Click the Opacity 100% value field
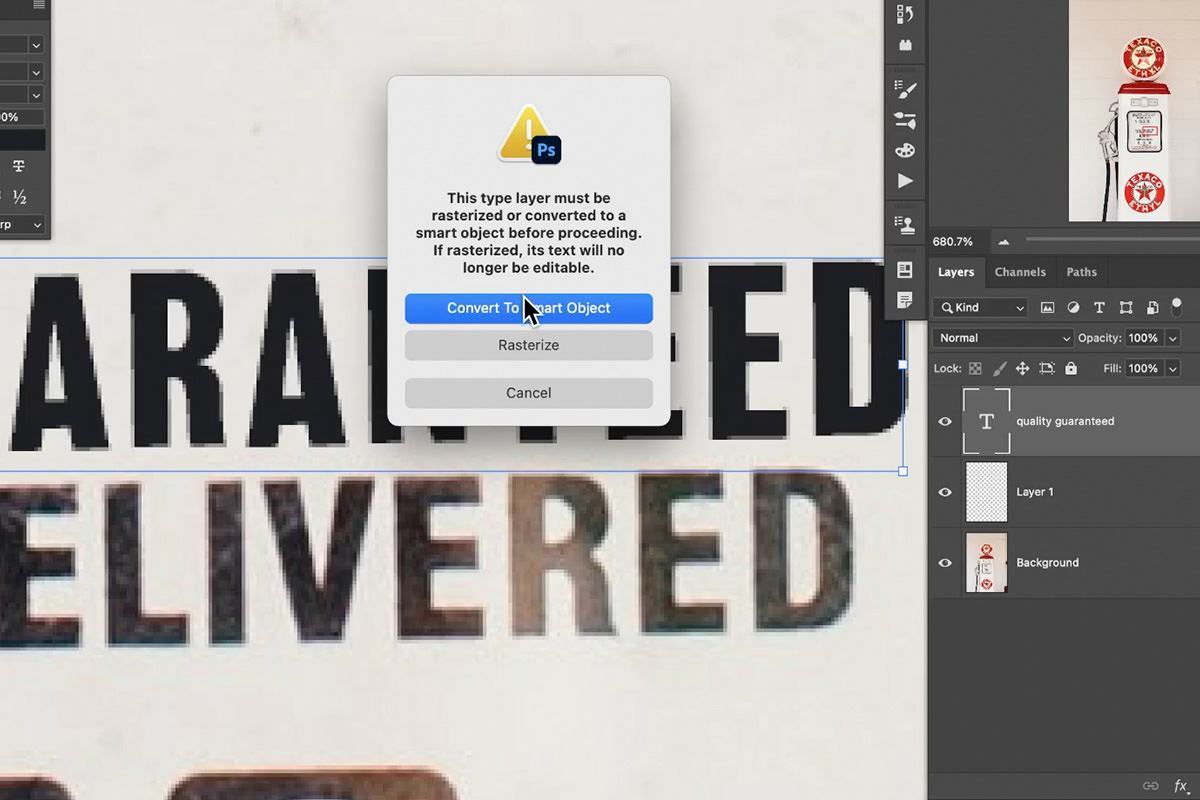Viewport: 1200px width, 800px height. pos(1143,338)
